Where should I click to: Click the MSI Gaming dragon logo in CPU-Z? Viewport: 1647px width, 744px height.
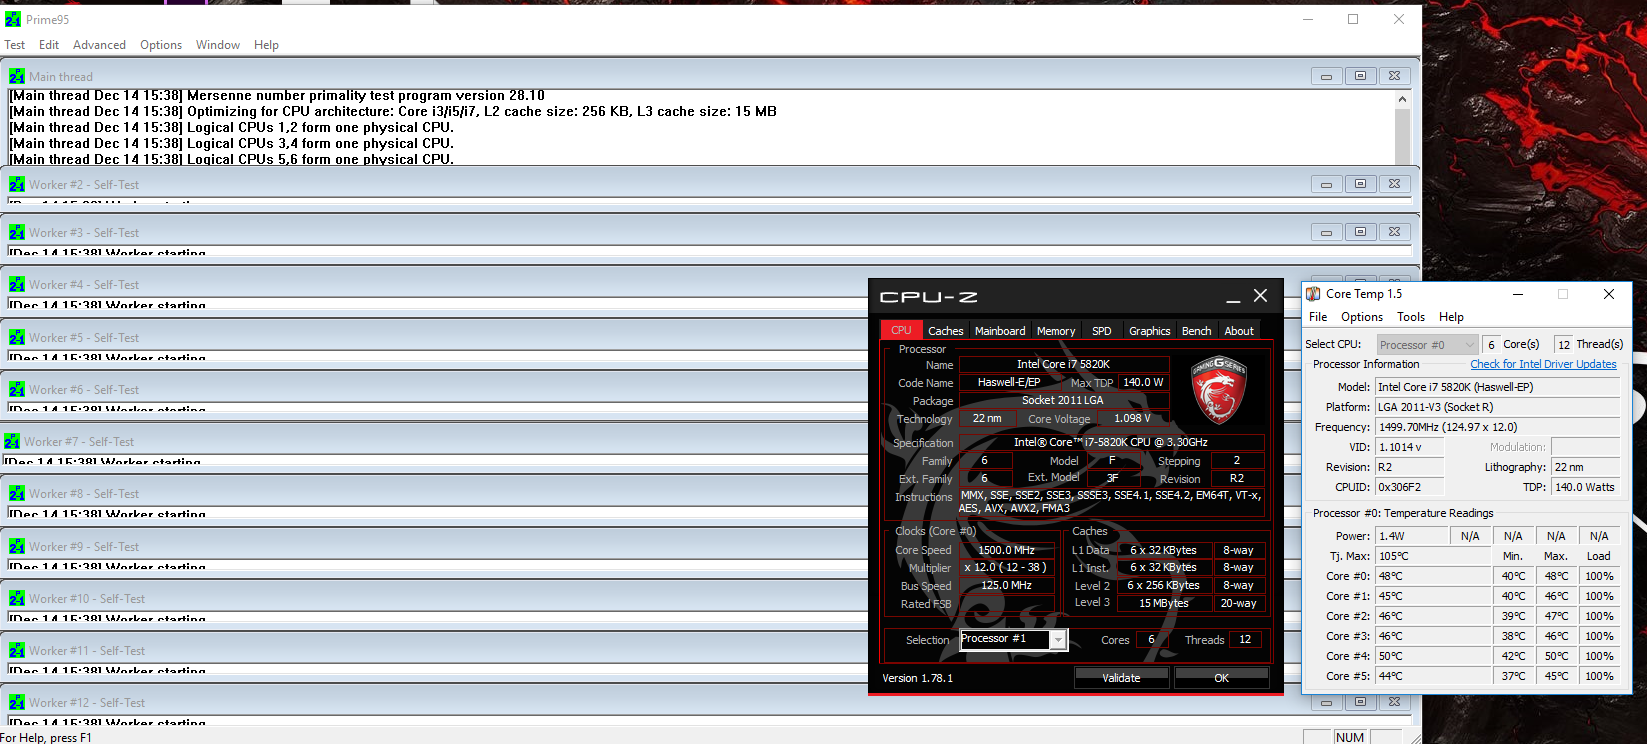[x=1218, y=390]
